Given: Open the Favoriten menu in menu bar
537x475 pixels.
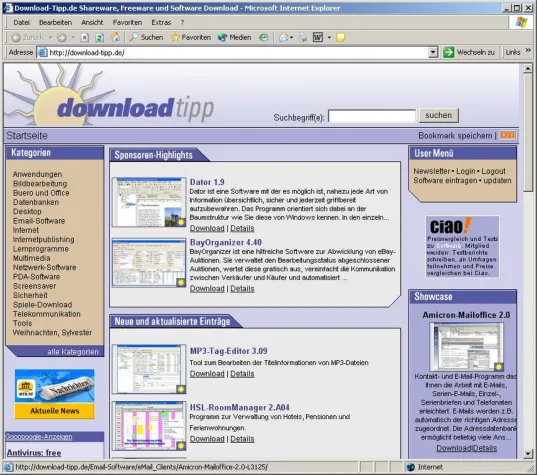Looking at the screenshot, I should point(127,23).
